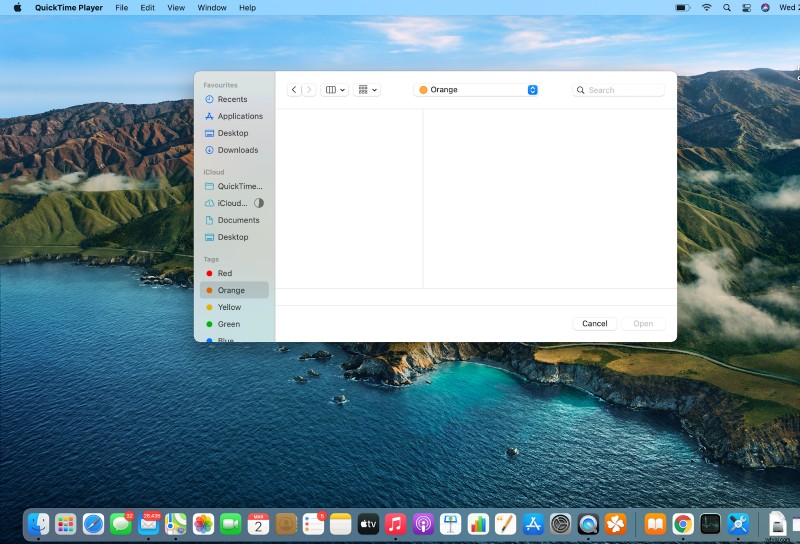Click QuickTime Player icon in the Dock

point(588,524)
